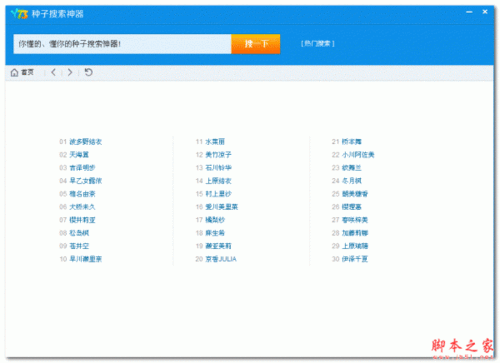The height and width of the screenshot is (363, 500).
Task: Open the [热门搜索] link
Action: point(318,44)
